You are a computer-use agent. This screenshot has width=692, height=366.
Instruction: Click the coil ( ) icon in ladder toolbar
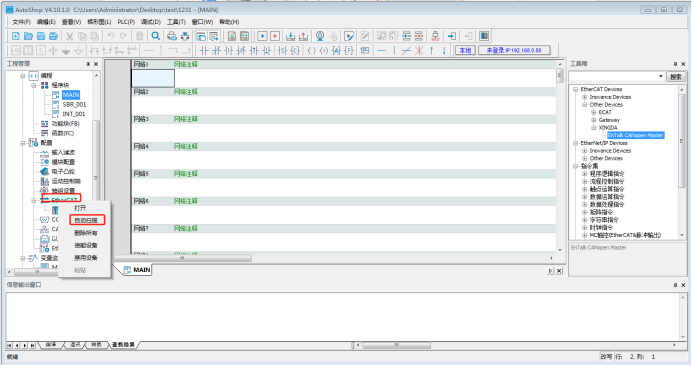tap(311, 51)
